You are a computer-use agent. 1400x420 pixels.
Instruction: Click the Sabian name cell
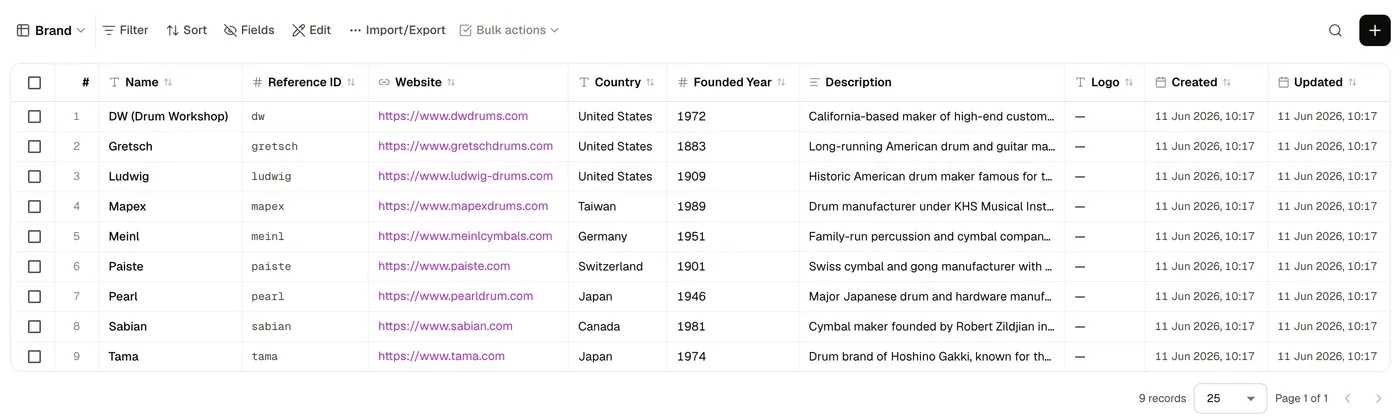tap(170, 326)
